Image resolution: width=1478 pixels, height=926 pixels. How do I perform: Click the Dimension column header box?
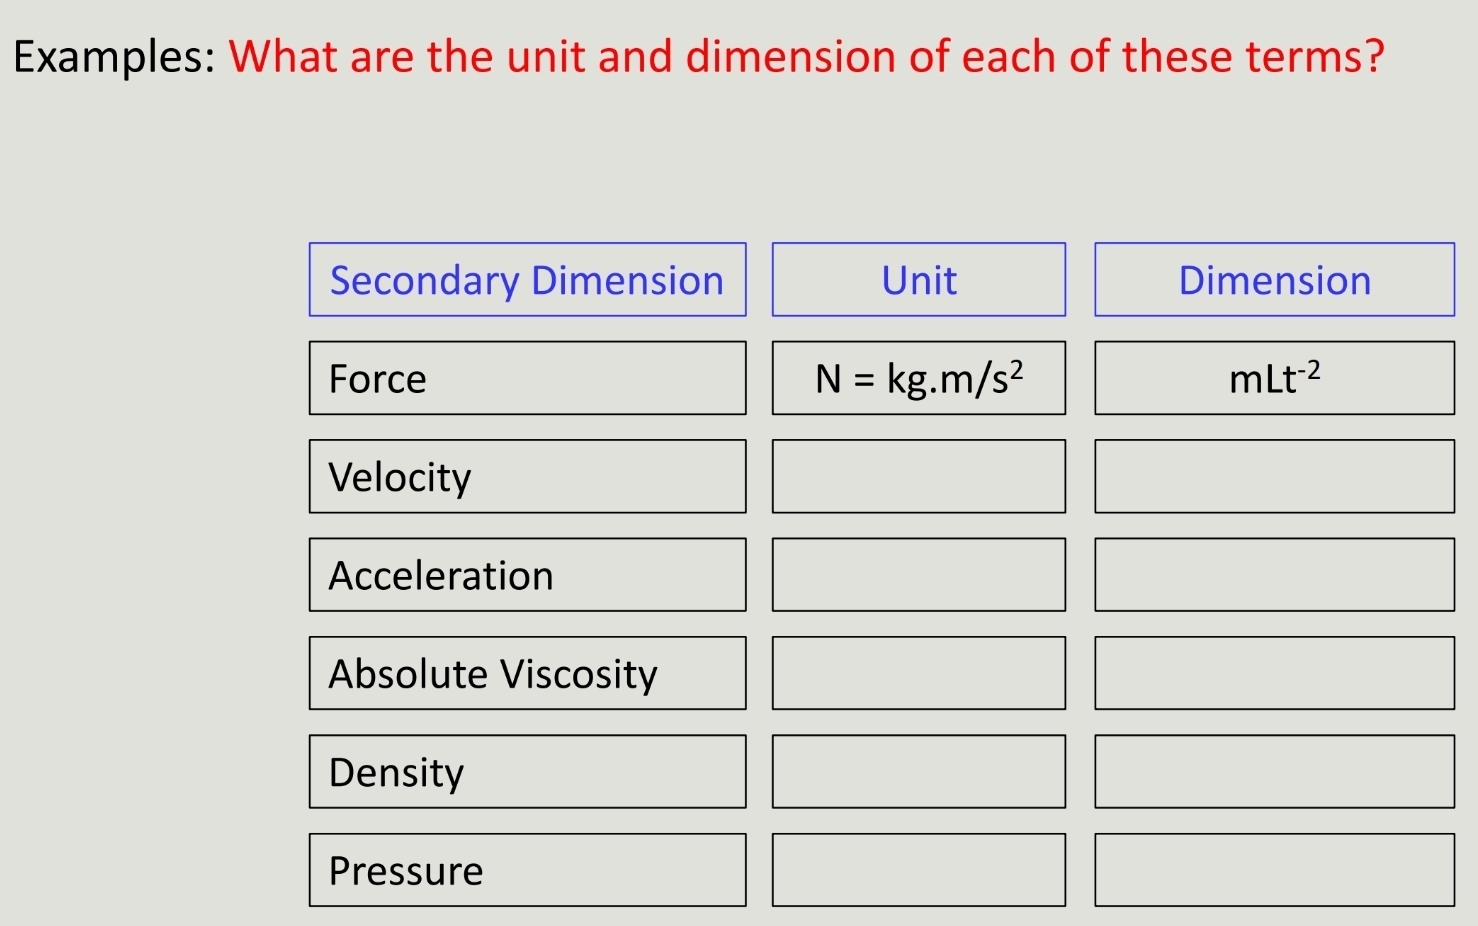click(x=1274, y=280)
